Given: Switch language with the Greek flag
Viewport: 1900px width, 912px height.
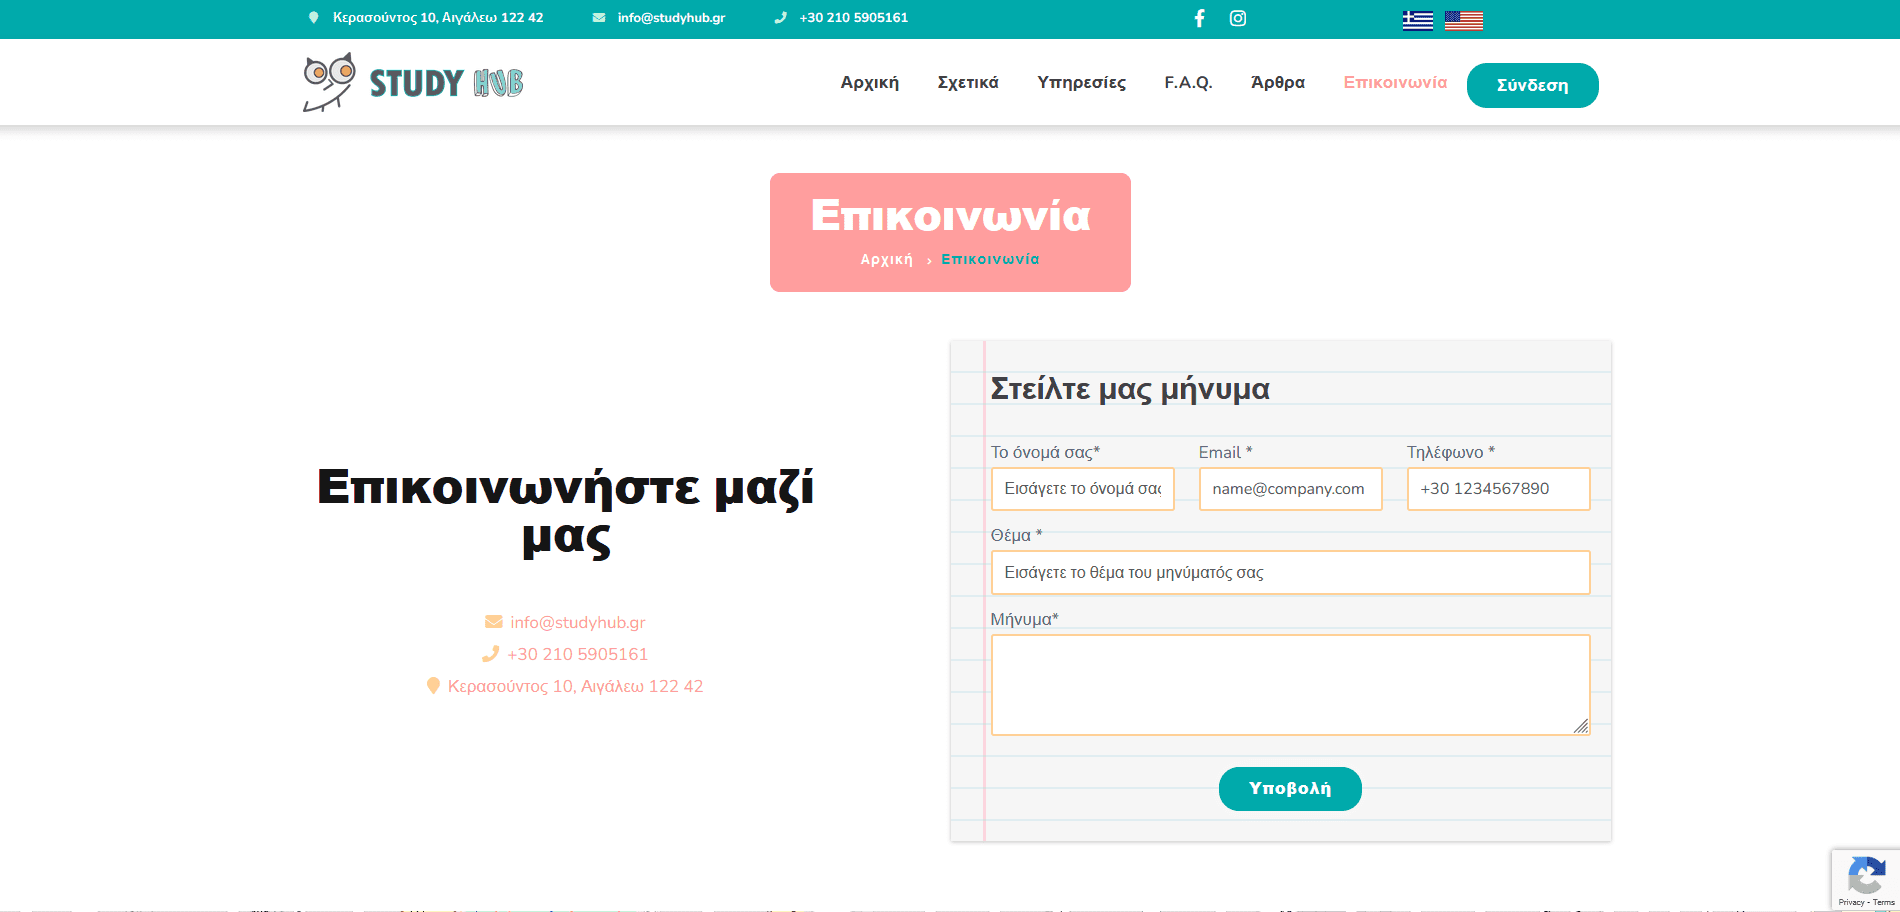Looking at the screenshot, I should coord(1418,21).
